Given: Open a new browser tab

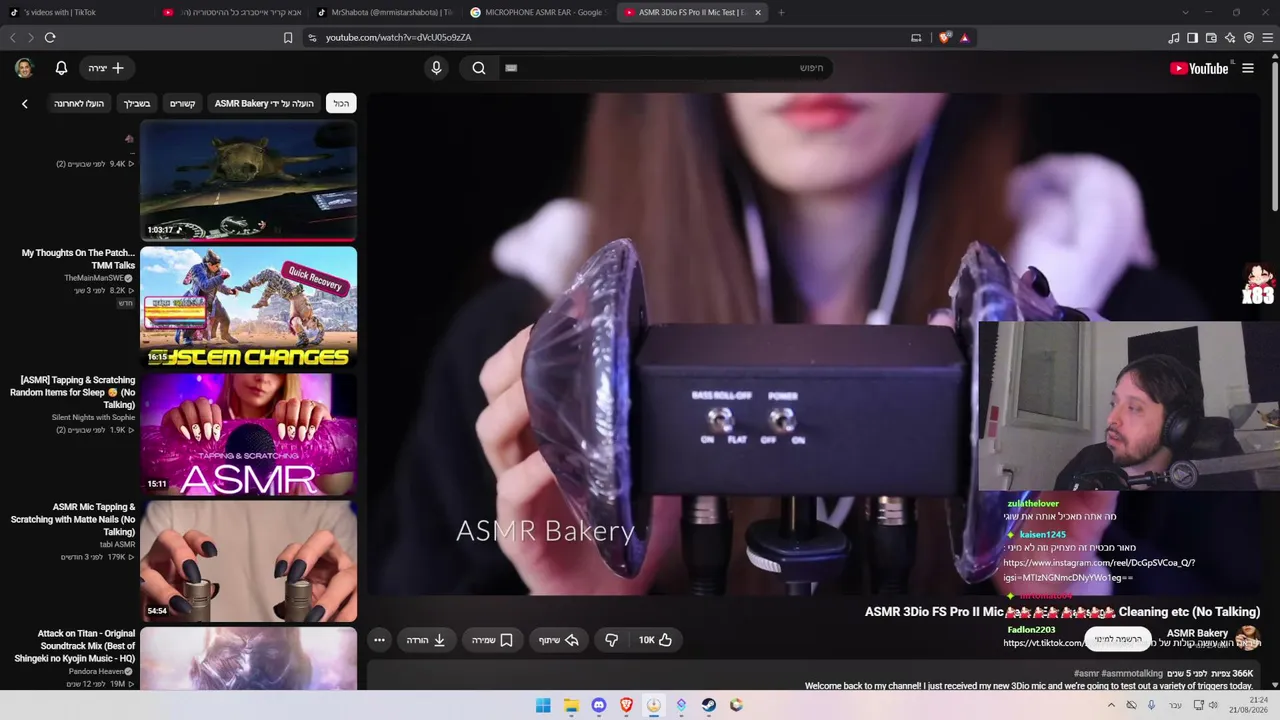Looking at the screenshot, I should coord(781,12).
